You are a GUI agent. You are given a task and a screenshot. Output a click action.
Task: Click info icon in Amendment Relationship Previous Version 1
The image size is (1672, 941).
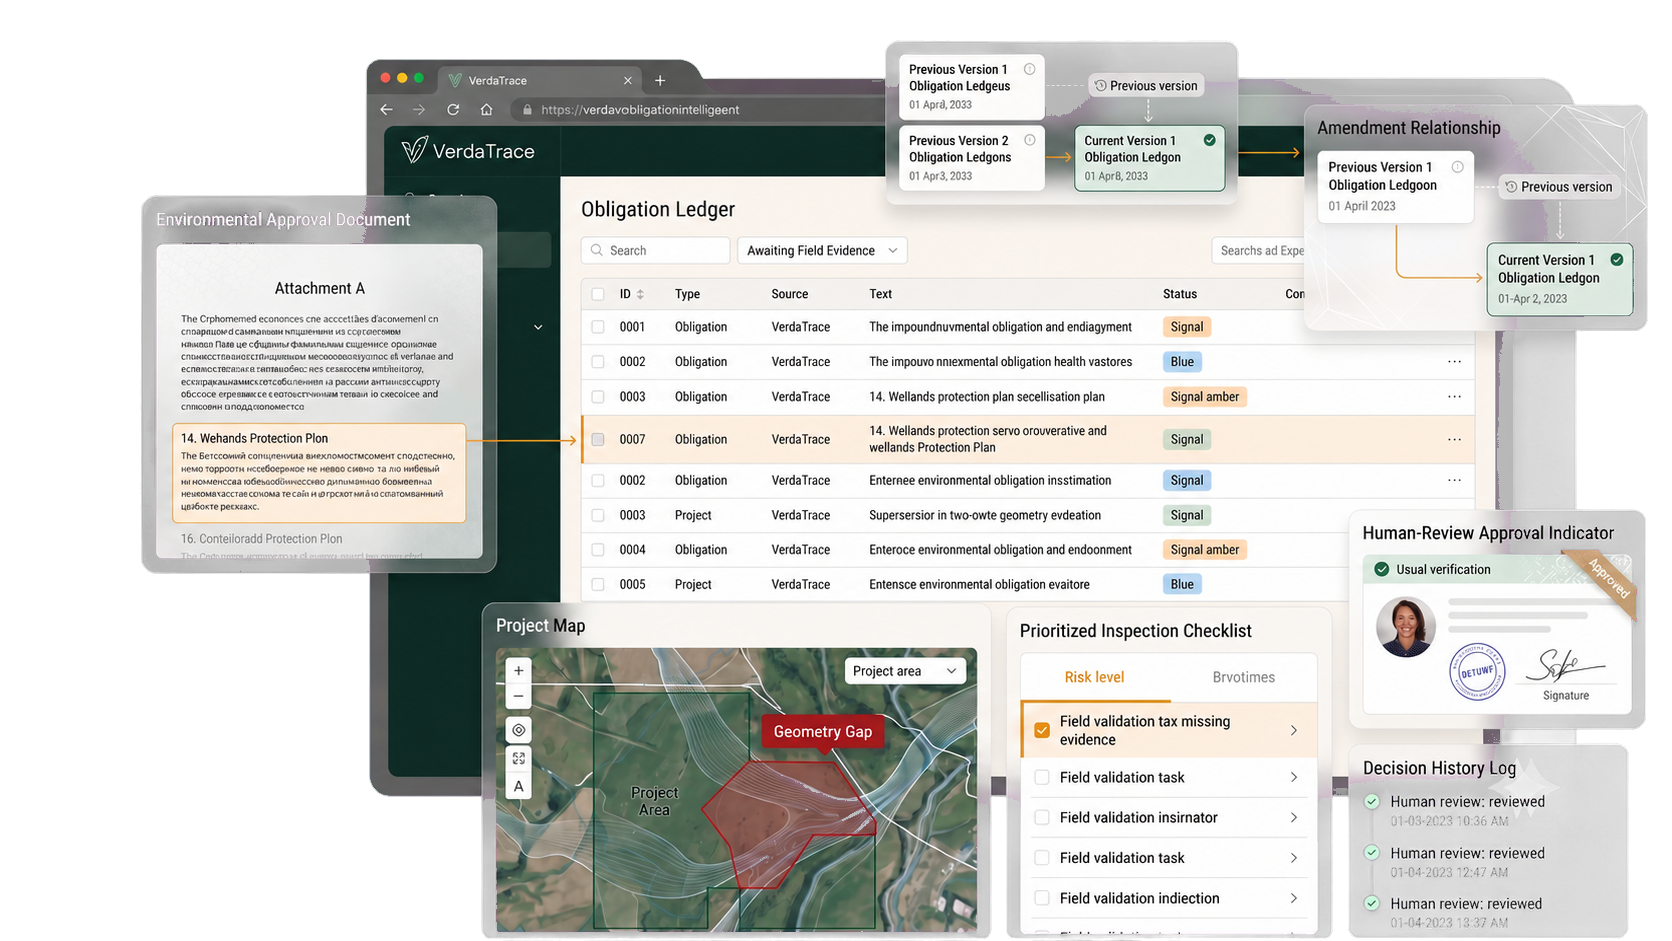click(1457, 167)
